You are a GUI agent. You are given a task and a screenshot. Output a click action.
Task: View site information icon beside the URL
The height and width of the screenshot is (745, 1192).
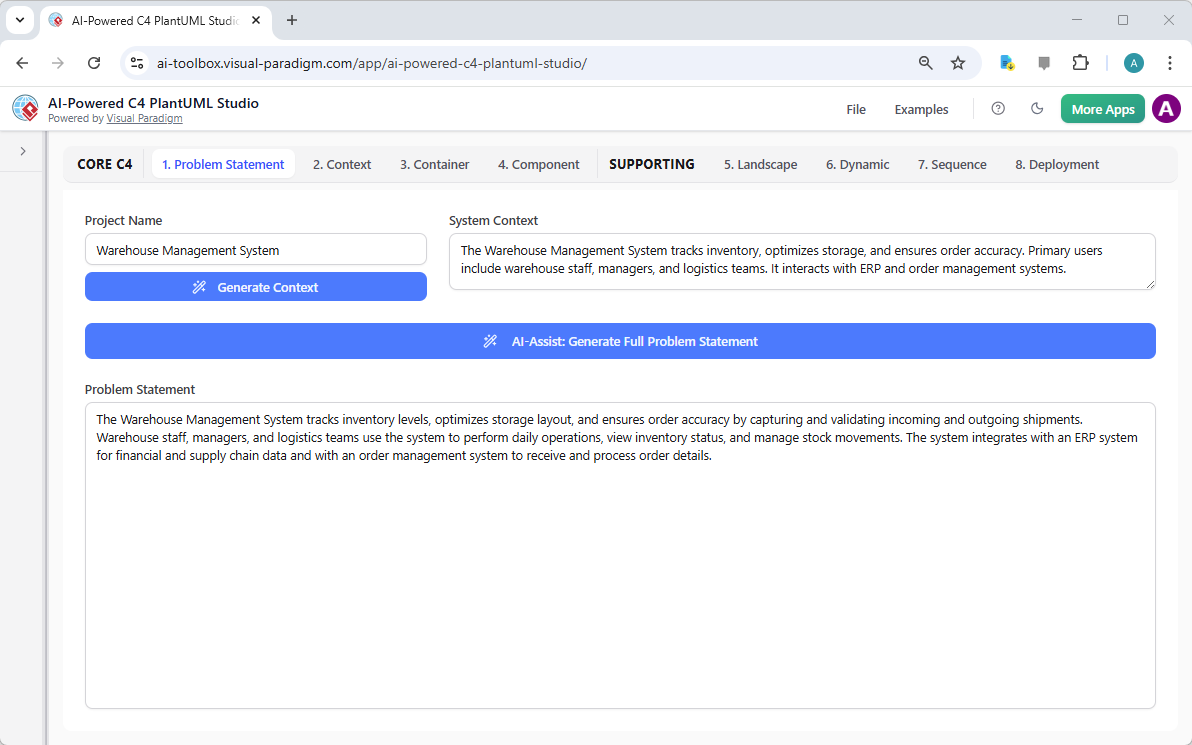point(136,62)
